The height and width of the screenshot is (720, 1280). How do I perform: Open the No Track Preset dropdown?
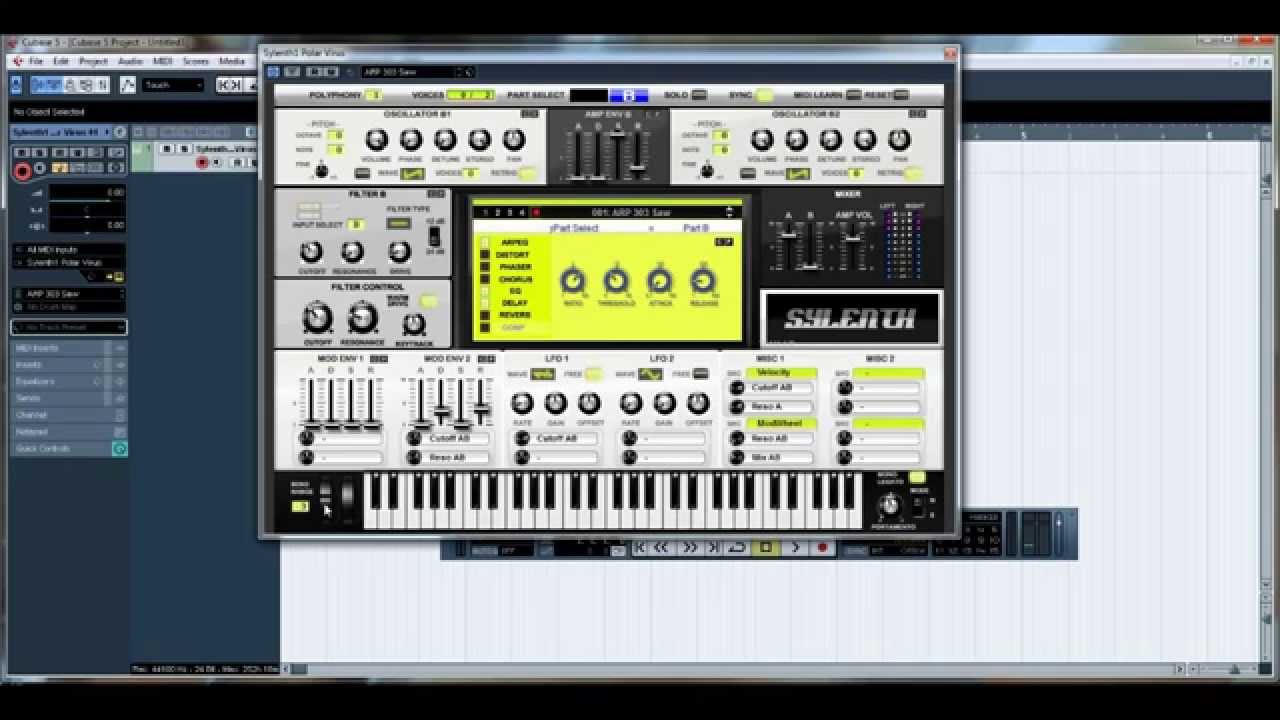coord(69,327)
